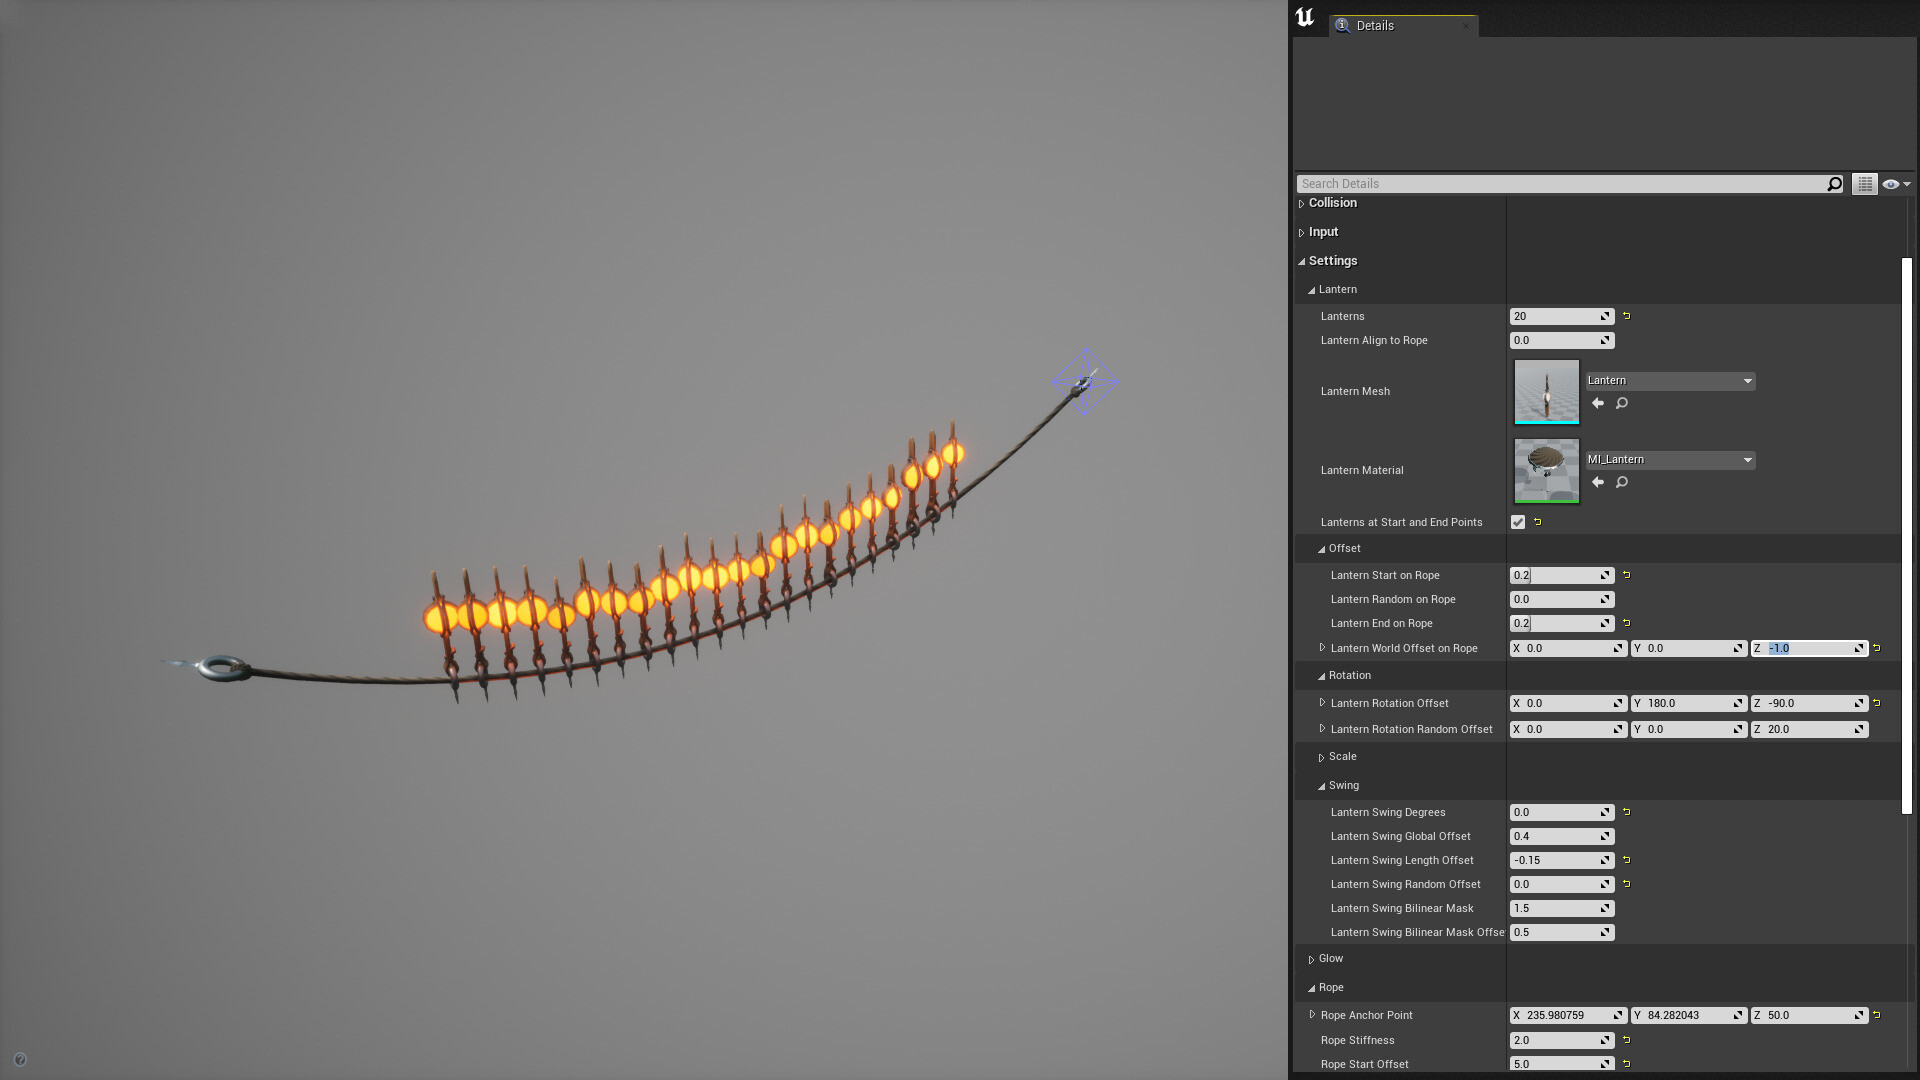Image resolution: width=1920 pixels, height=1080 pixels.
Task: Open the property matrix icon beside search bar
Action: coord(1864,183)
